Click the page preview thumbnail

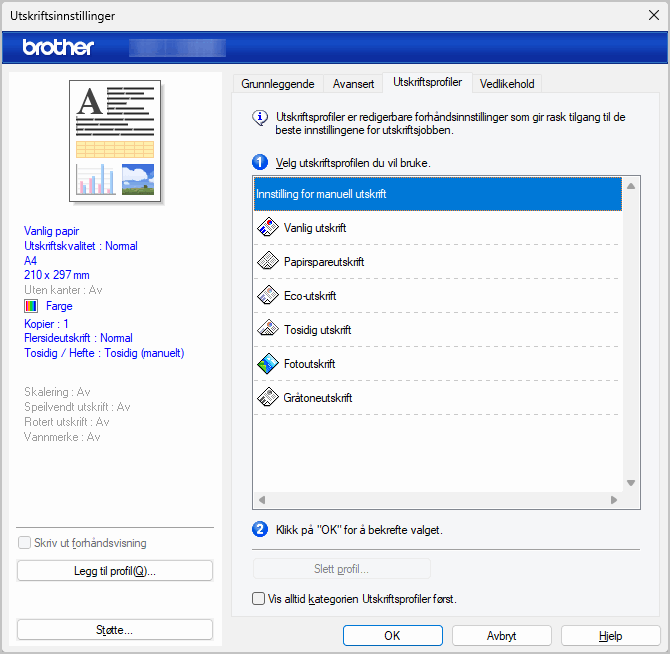(115, 142)
